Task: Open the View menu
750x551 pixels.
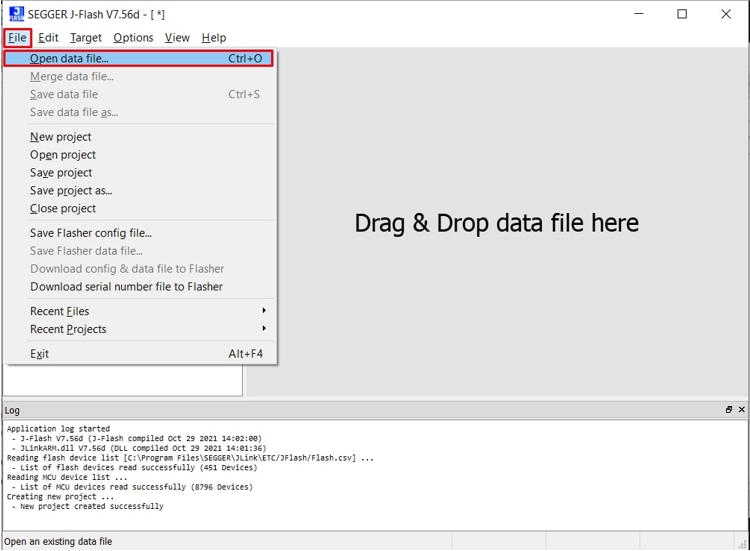Action: click(x=177, y=38)
